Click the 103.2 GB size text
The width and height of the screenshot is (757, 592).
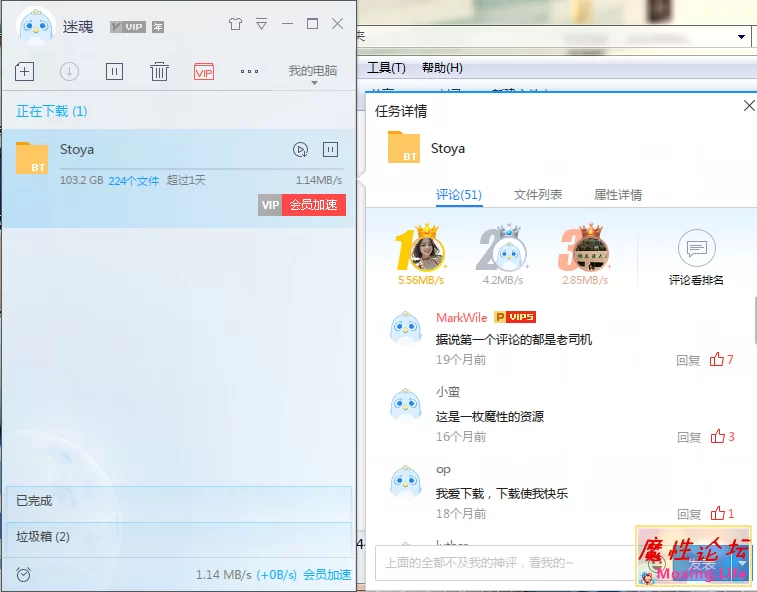[82, 180]
